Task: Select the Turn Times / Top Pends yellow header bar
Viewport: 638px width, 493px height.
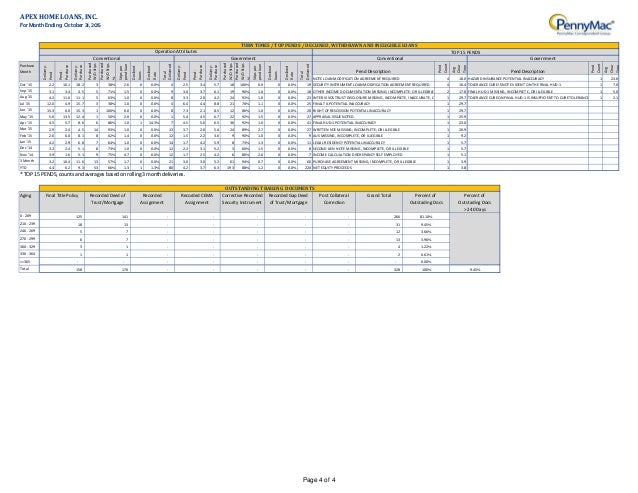Action: pos(329,46)
